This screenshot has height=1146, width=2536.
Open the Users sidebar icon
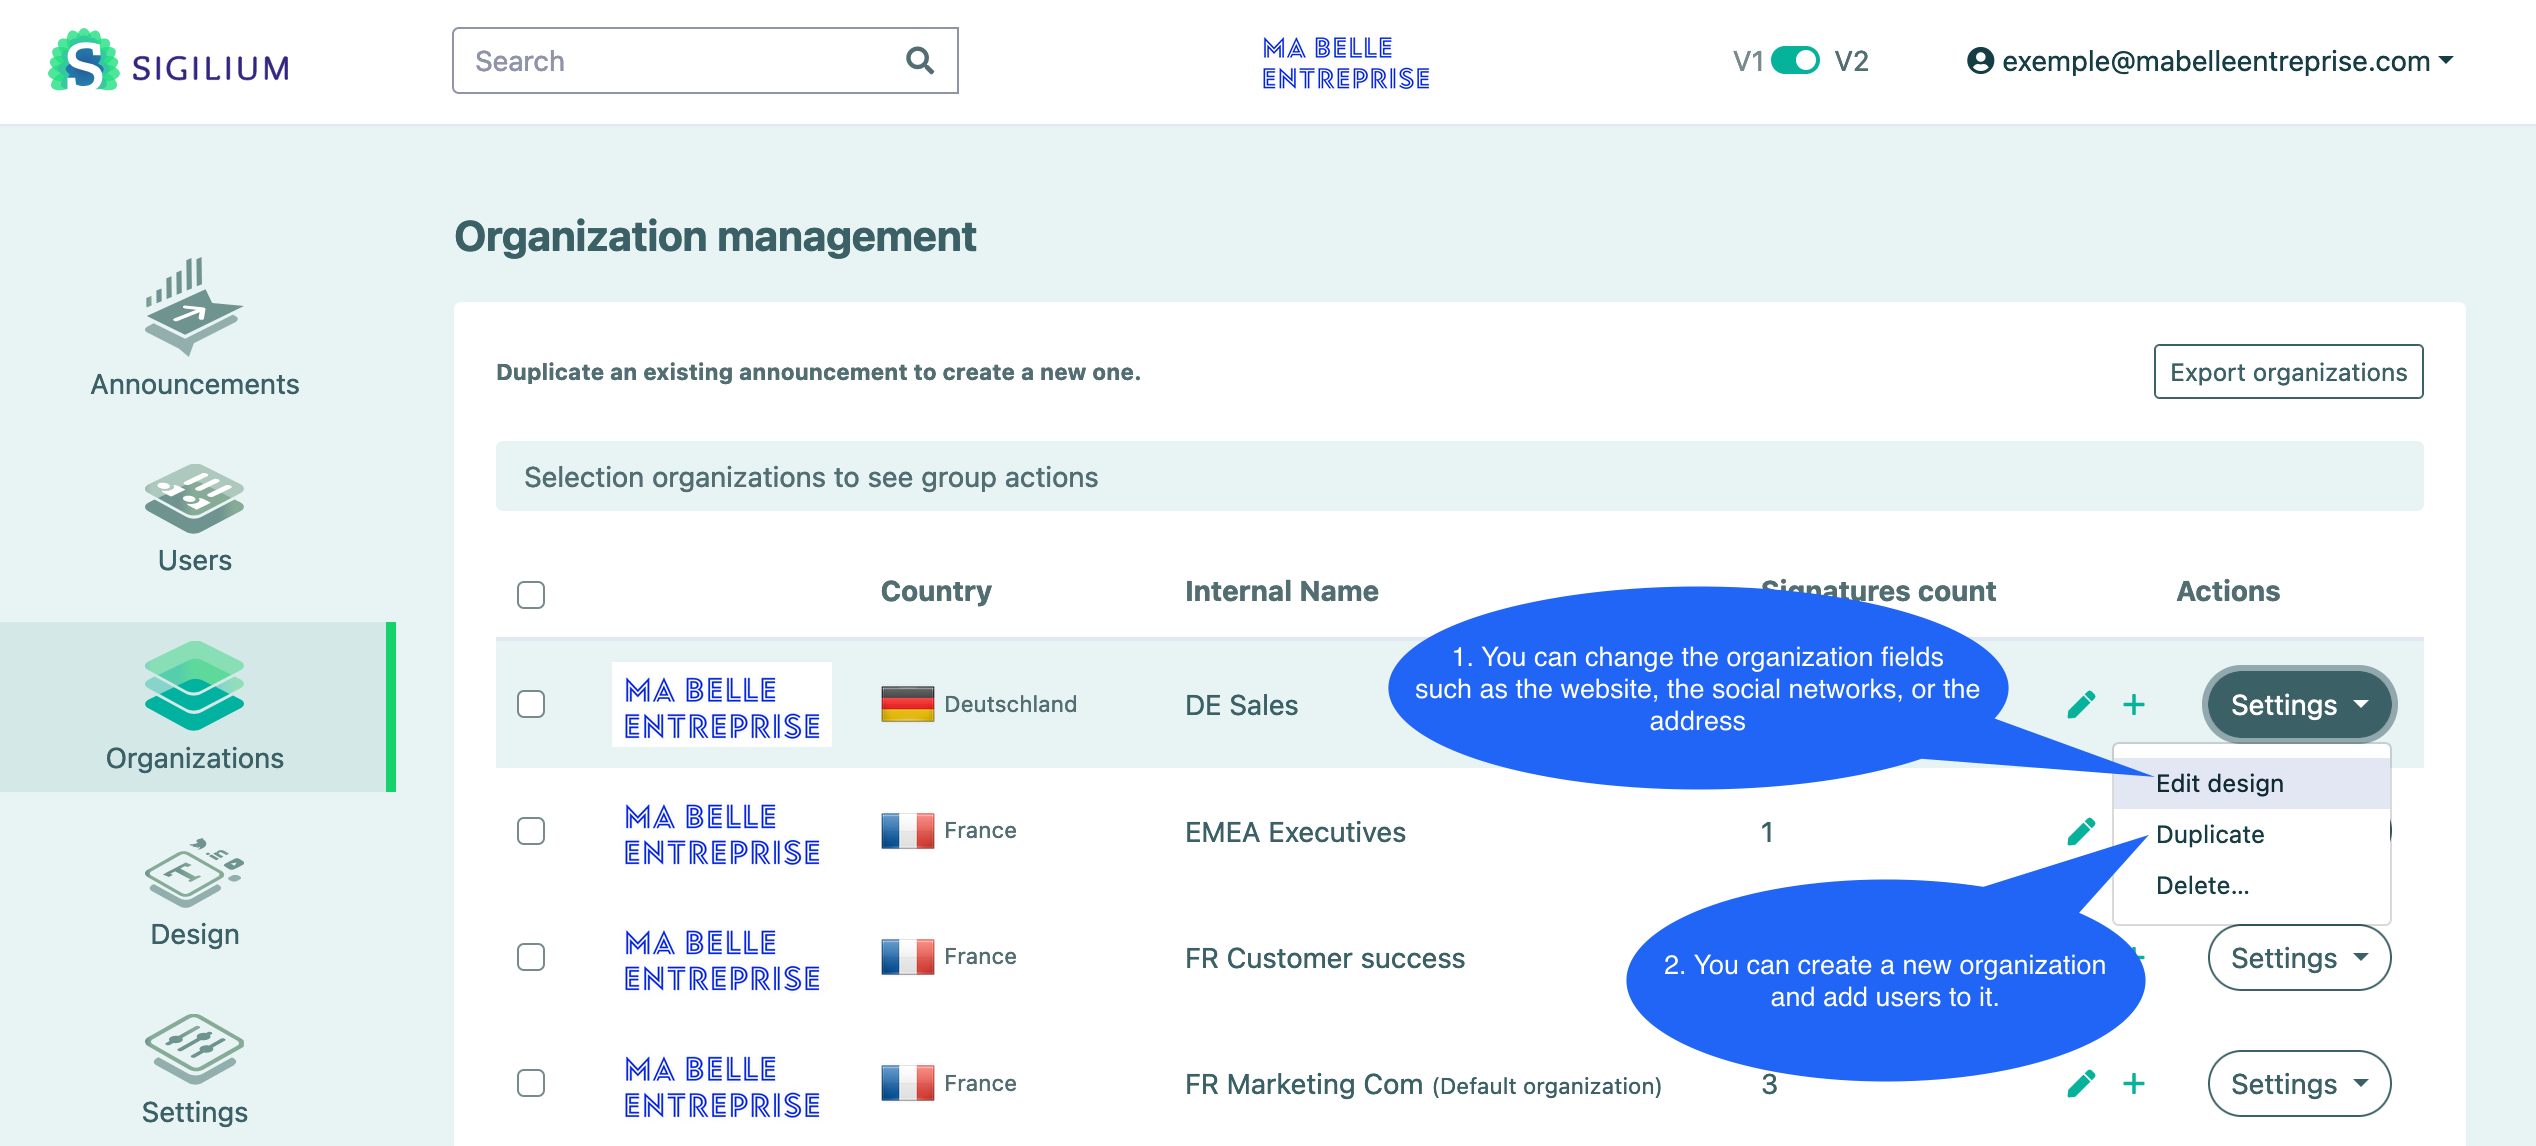click(x=193, y=498)
